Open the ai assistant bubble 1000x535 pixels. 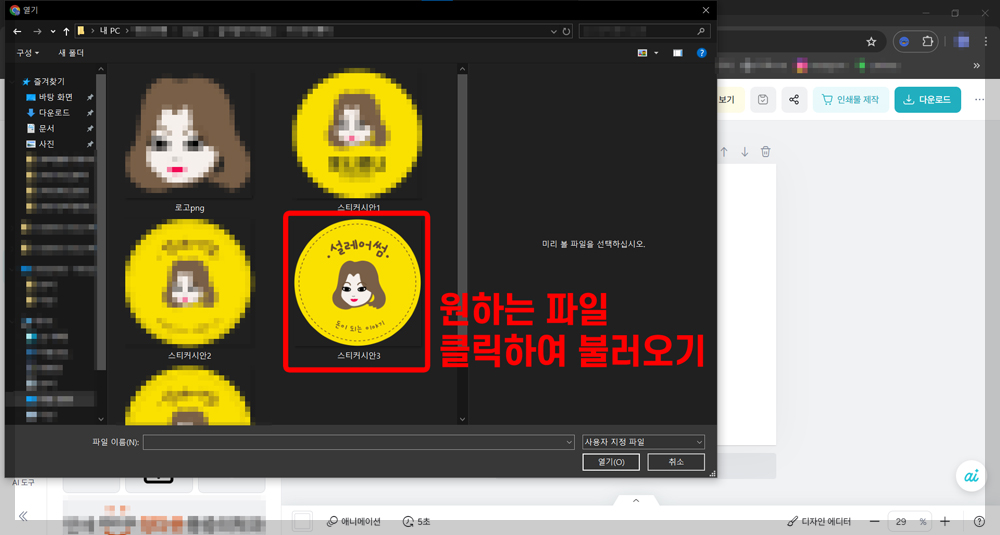click(971, 476)
